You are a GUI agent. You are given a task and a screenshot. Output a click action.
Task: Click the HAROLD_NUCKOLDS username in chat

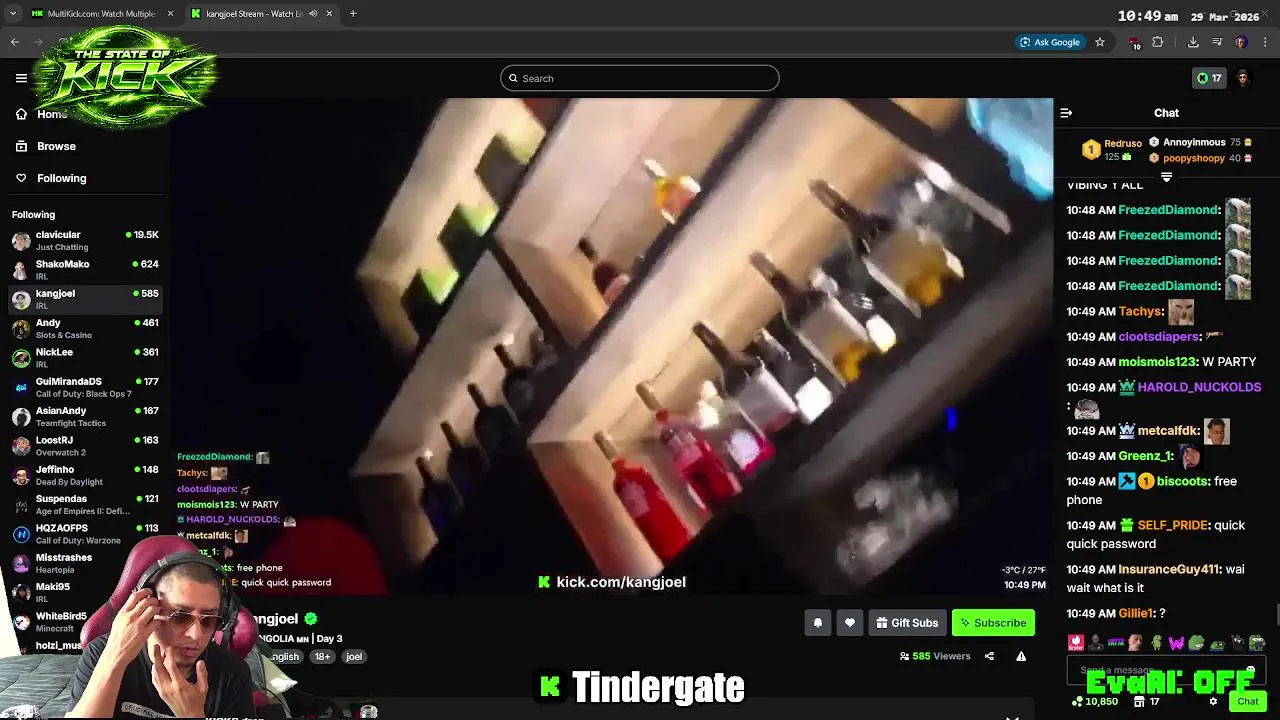pos(1199,387)
